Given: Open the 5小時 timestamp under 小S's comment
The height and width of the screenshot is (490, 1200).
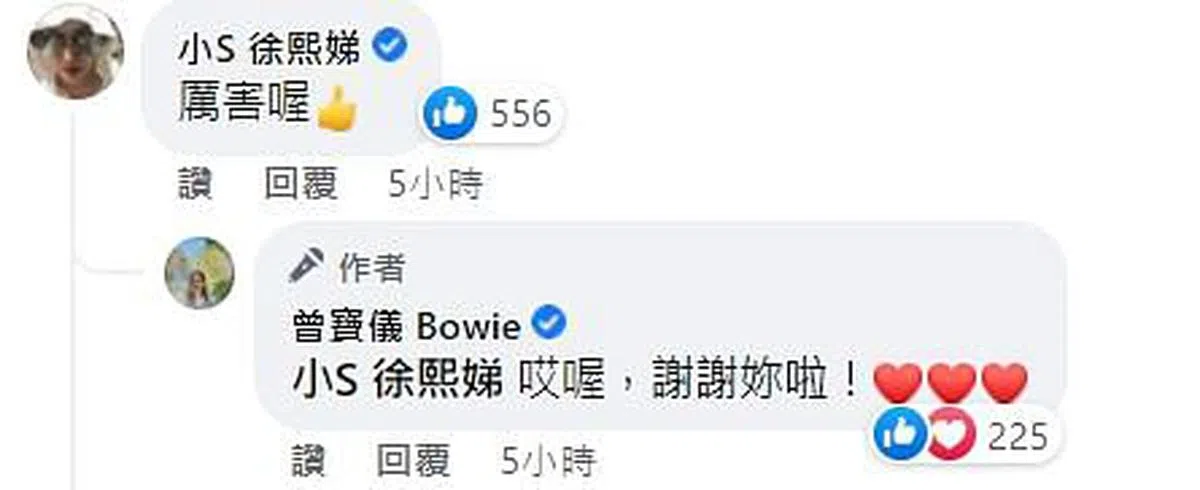Looking at the screenshot, I should click(x=435, y=184).
